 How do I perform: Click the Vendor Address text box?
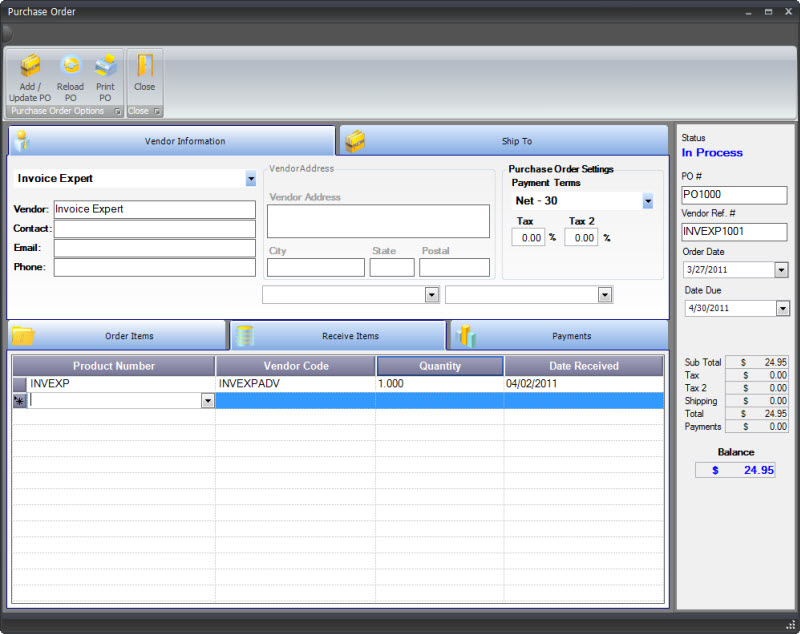point(378,221)
